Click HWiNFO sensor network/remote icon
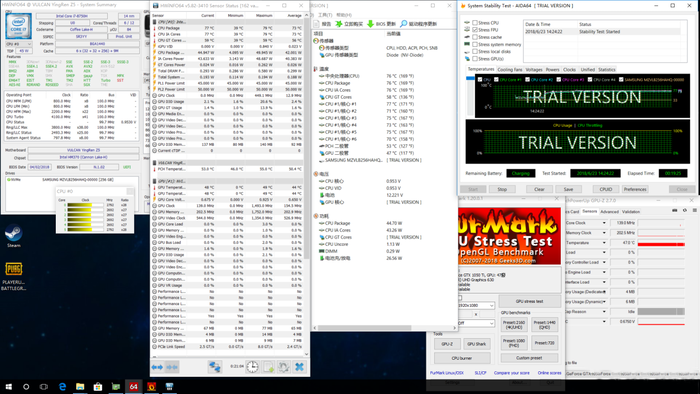Image resolution: width=700 pixels, height=394 pixels. pyautogui.click(x=215, y=367)
